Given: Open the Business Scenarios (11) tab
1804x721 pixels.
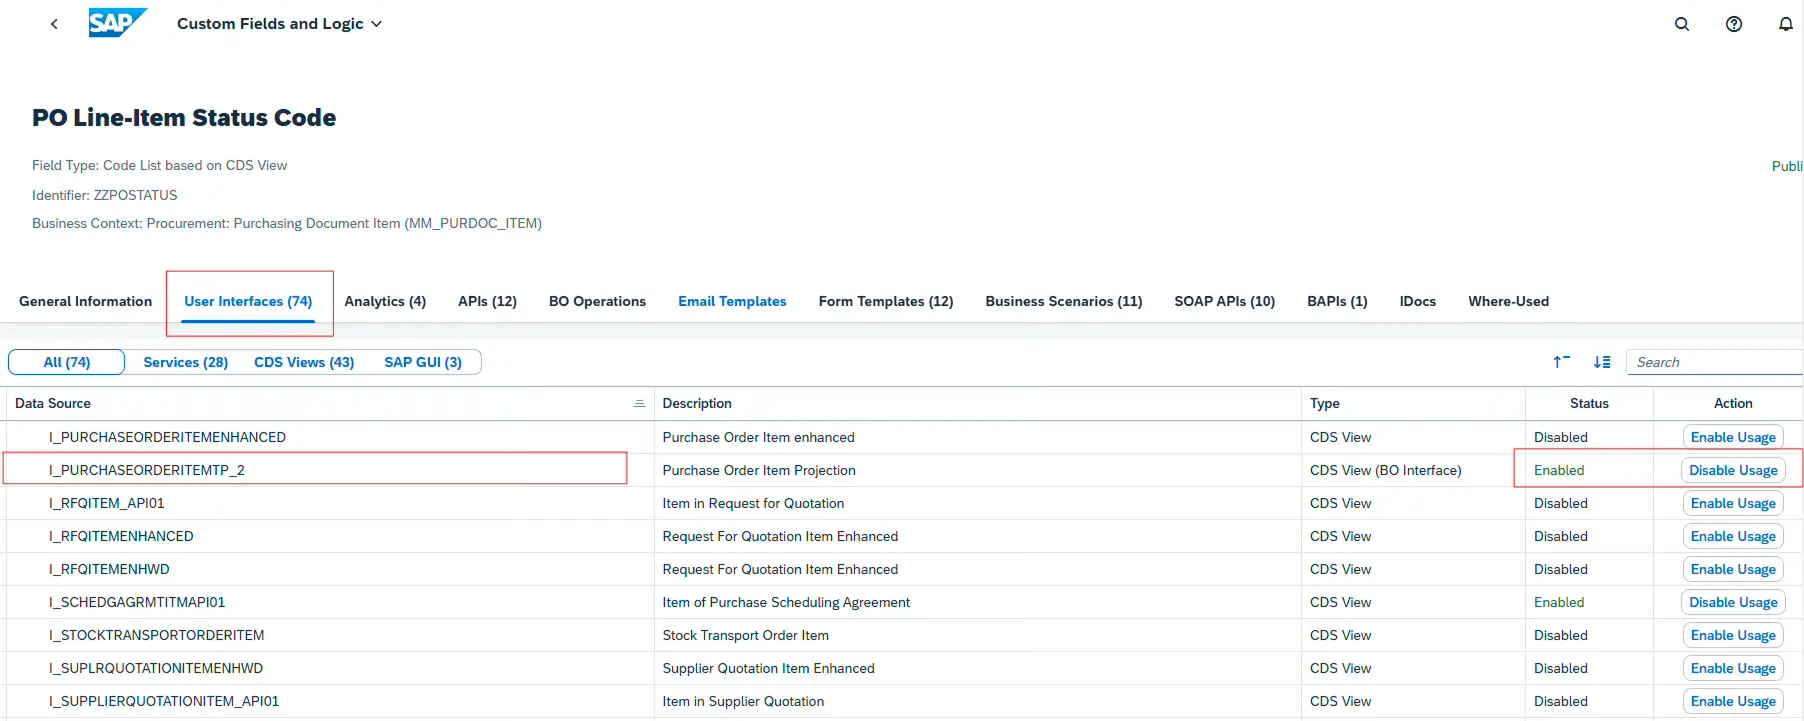Looking at the screenshot, I should (1063, 301).
